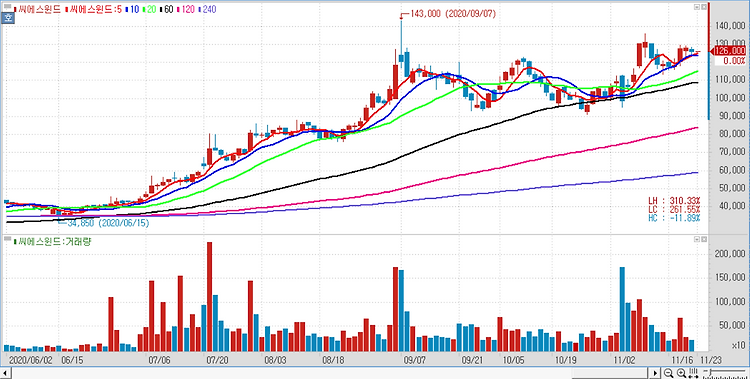Click the 09/07 date axis label
Viewport: 750px width, 379px height.
point(414,359)
